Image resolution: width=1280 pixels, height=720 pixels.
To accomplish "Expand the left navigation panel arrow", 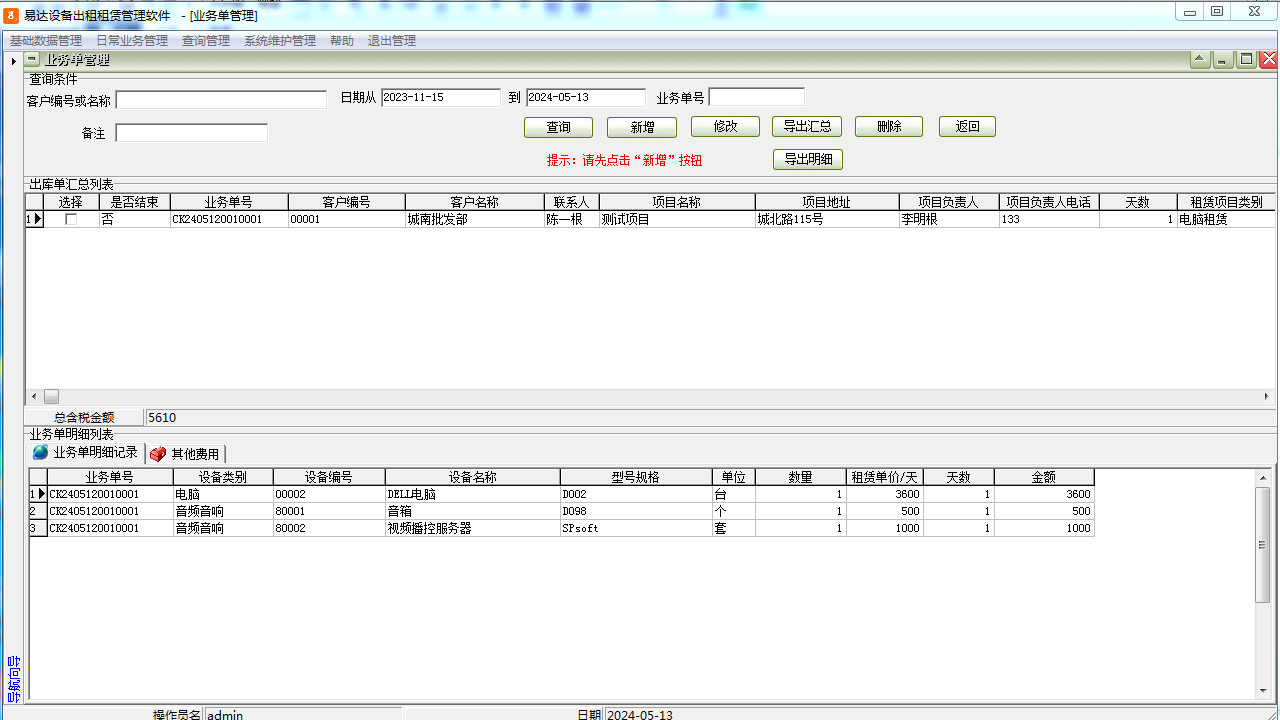I will tap(13, 62).
